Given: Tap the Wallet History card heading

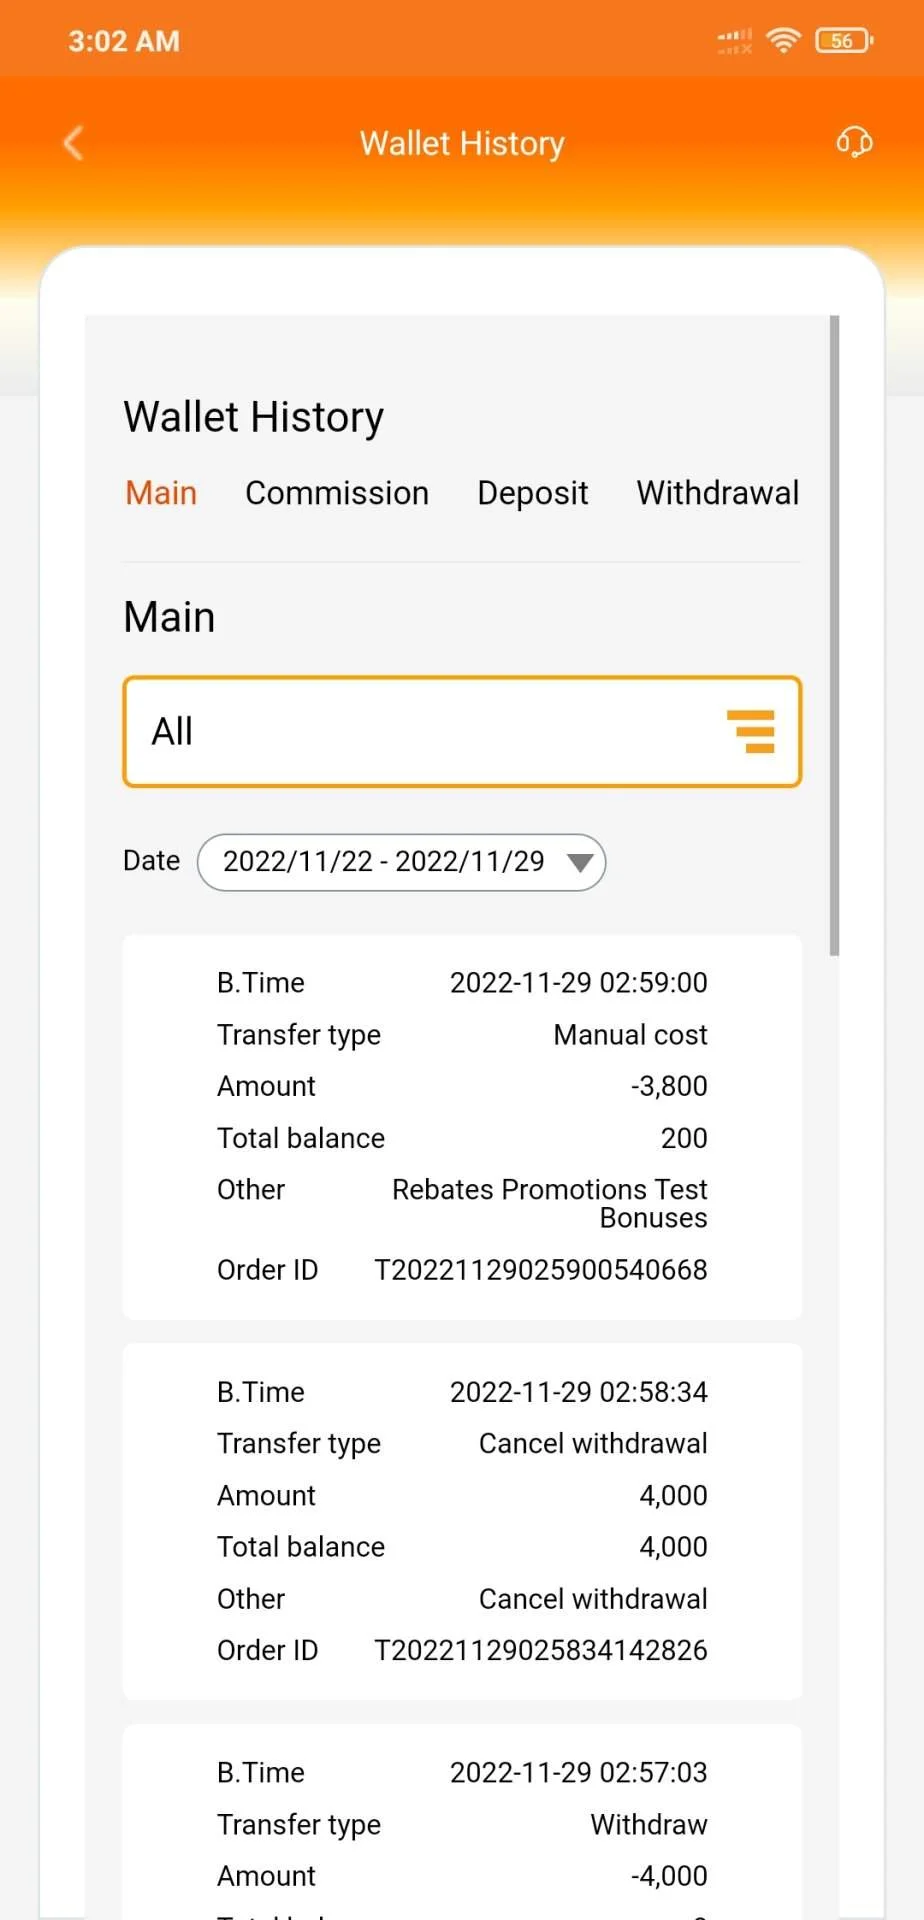Looking at the screenshot, I should [254, 417].
